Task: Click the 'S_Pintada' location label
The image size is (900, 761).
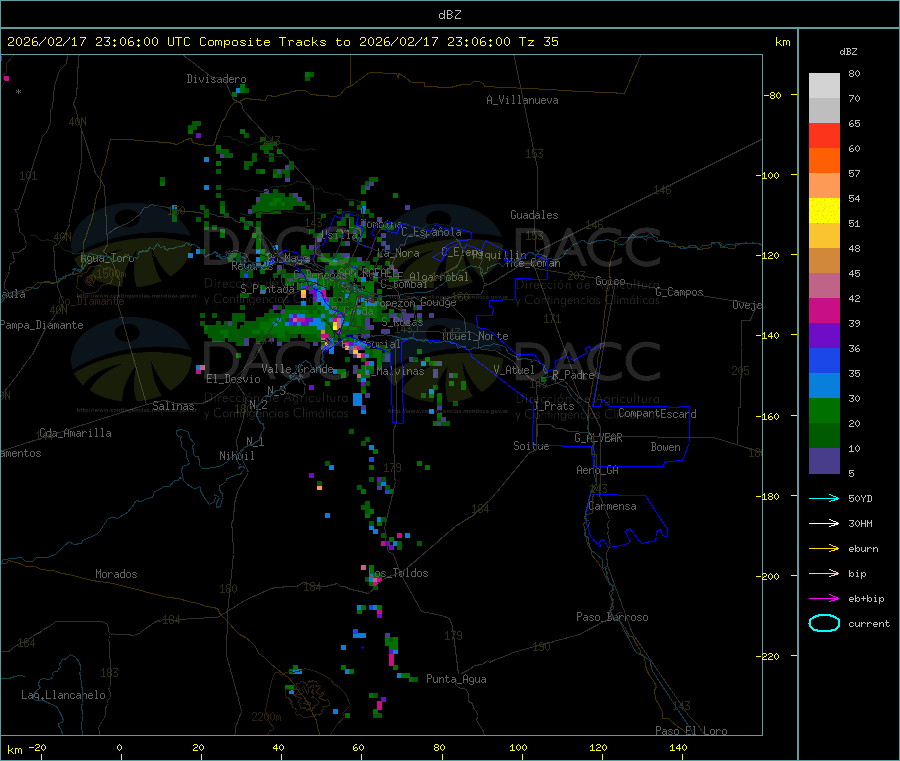Action: tap(267, 289)
